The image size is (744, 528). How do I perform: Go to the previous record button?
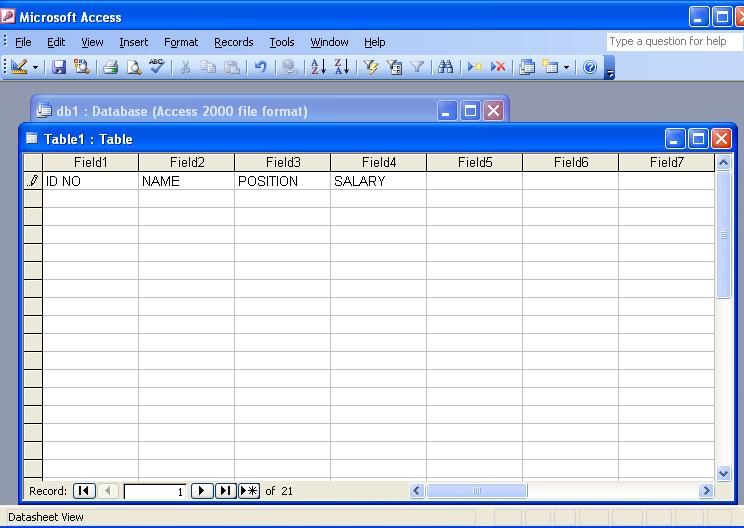(108, 491)
